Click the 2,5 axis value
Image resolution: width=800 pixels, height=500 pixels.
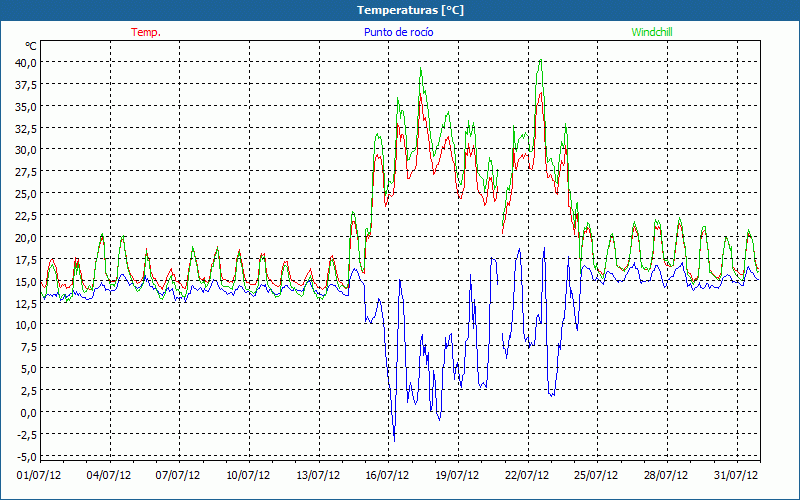29,390
